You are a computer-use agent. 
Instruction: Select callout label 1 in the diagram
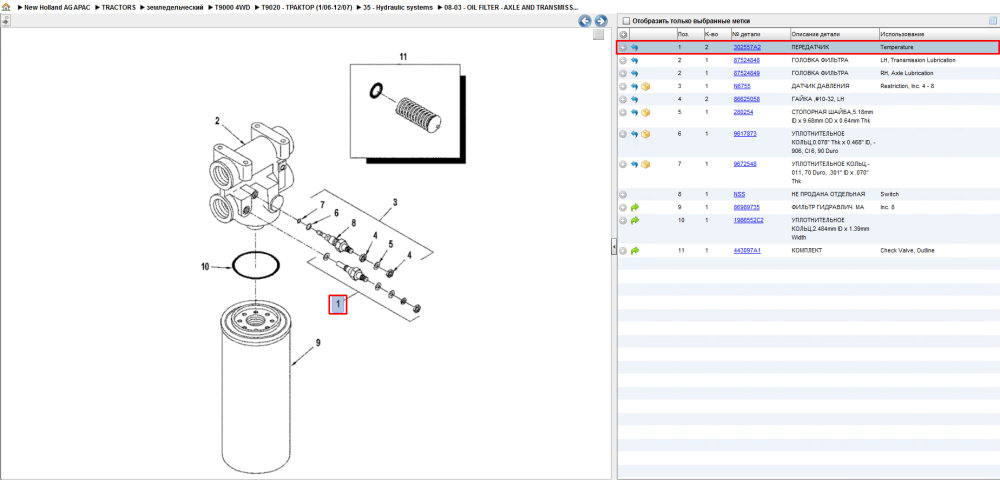pyautogui.click(x=338, y=305)
